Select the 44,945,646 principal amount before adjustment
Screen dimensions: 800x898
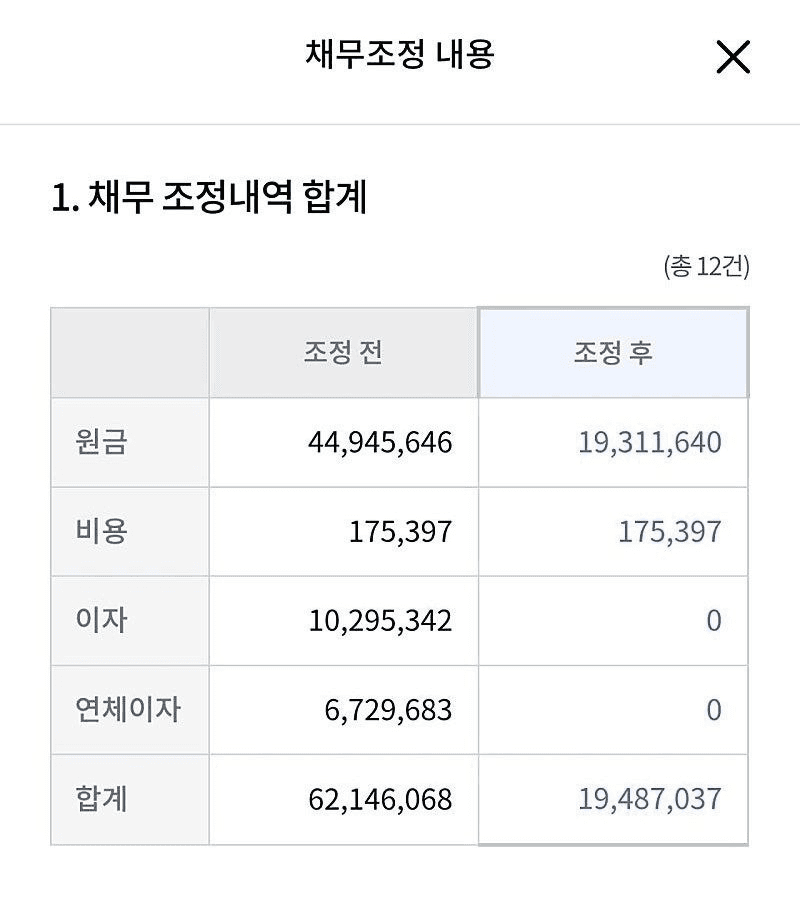tap(380, 442)
